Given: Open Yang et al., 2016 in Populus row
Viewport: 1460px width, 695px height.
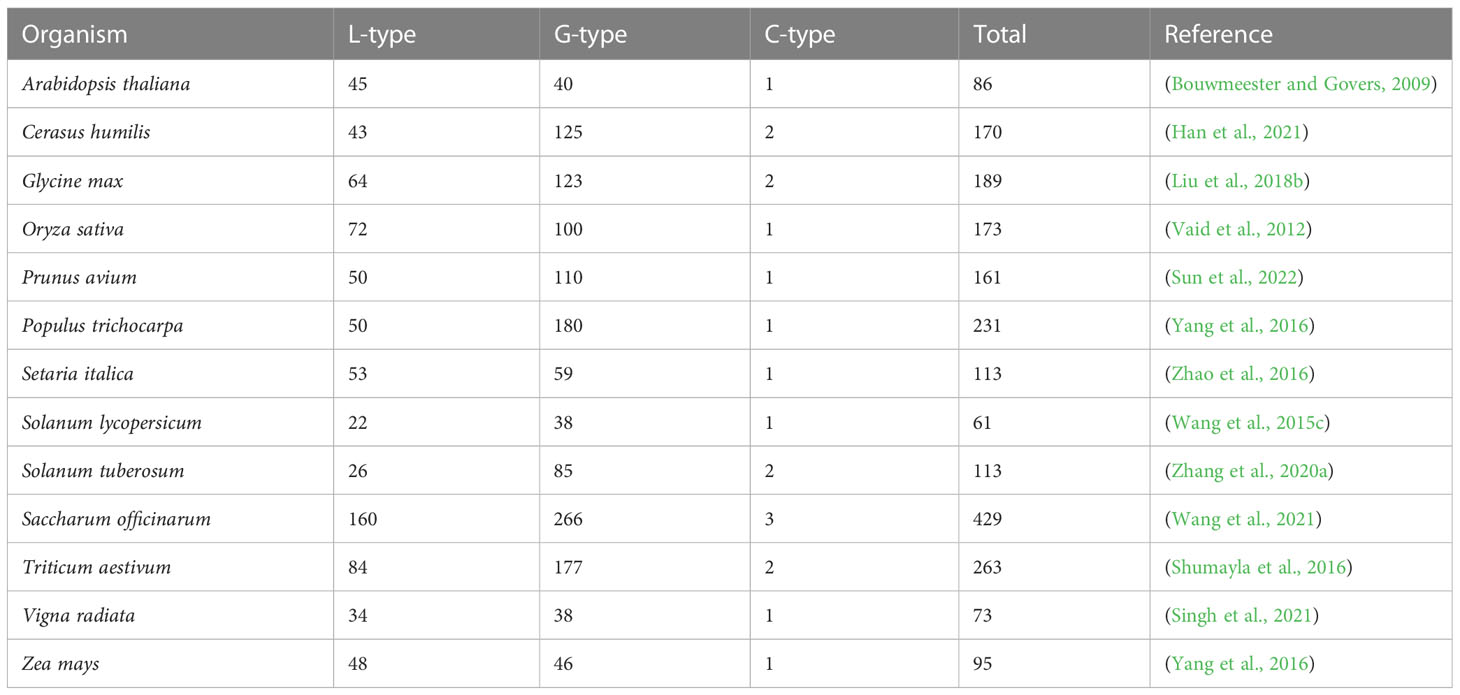Looking at the screenshot, I should click(x=1239, y=326).
